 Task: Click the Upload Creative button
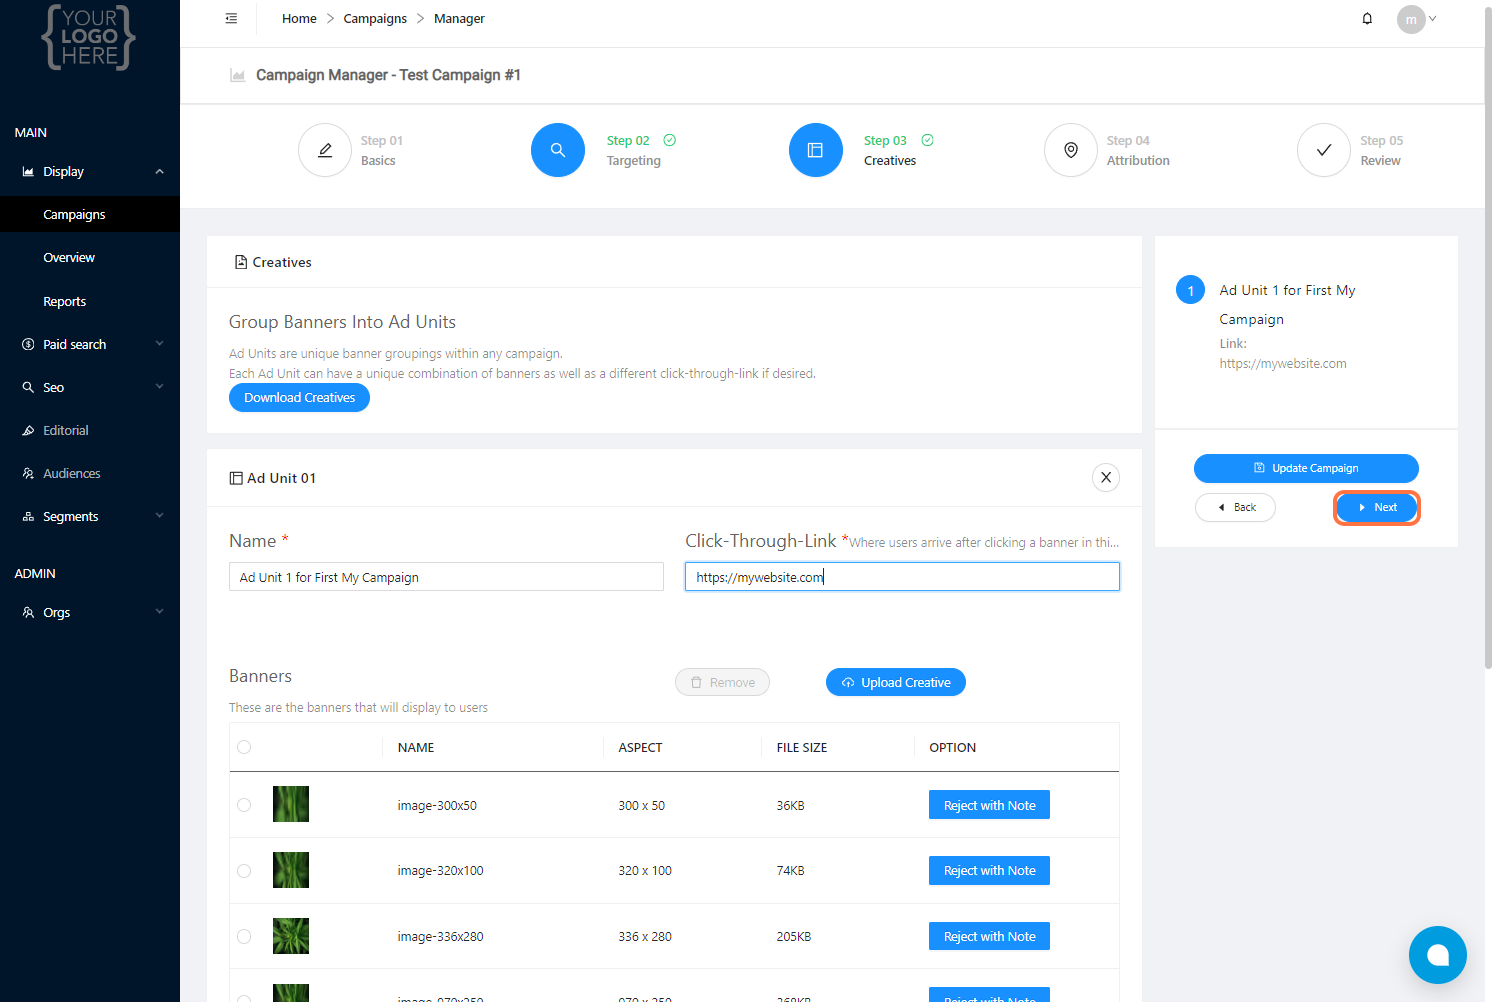tap(896, 682)
